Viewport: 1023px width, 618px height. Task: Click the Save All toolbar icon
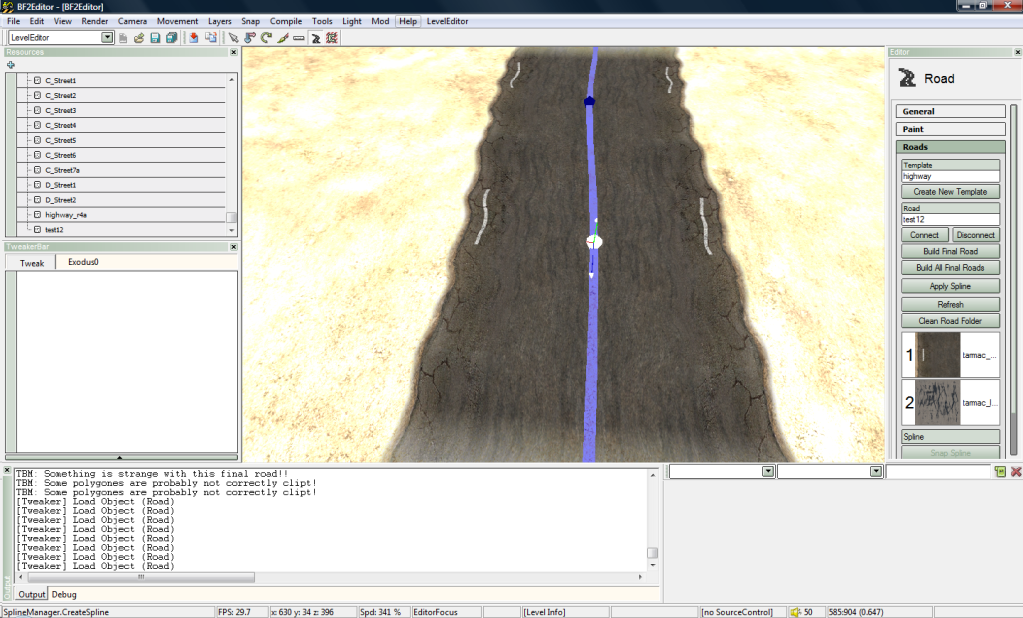tap(172, 38)
